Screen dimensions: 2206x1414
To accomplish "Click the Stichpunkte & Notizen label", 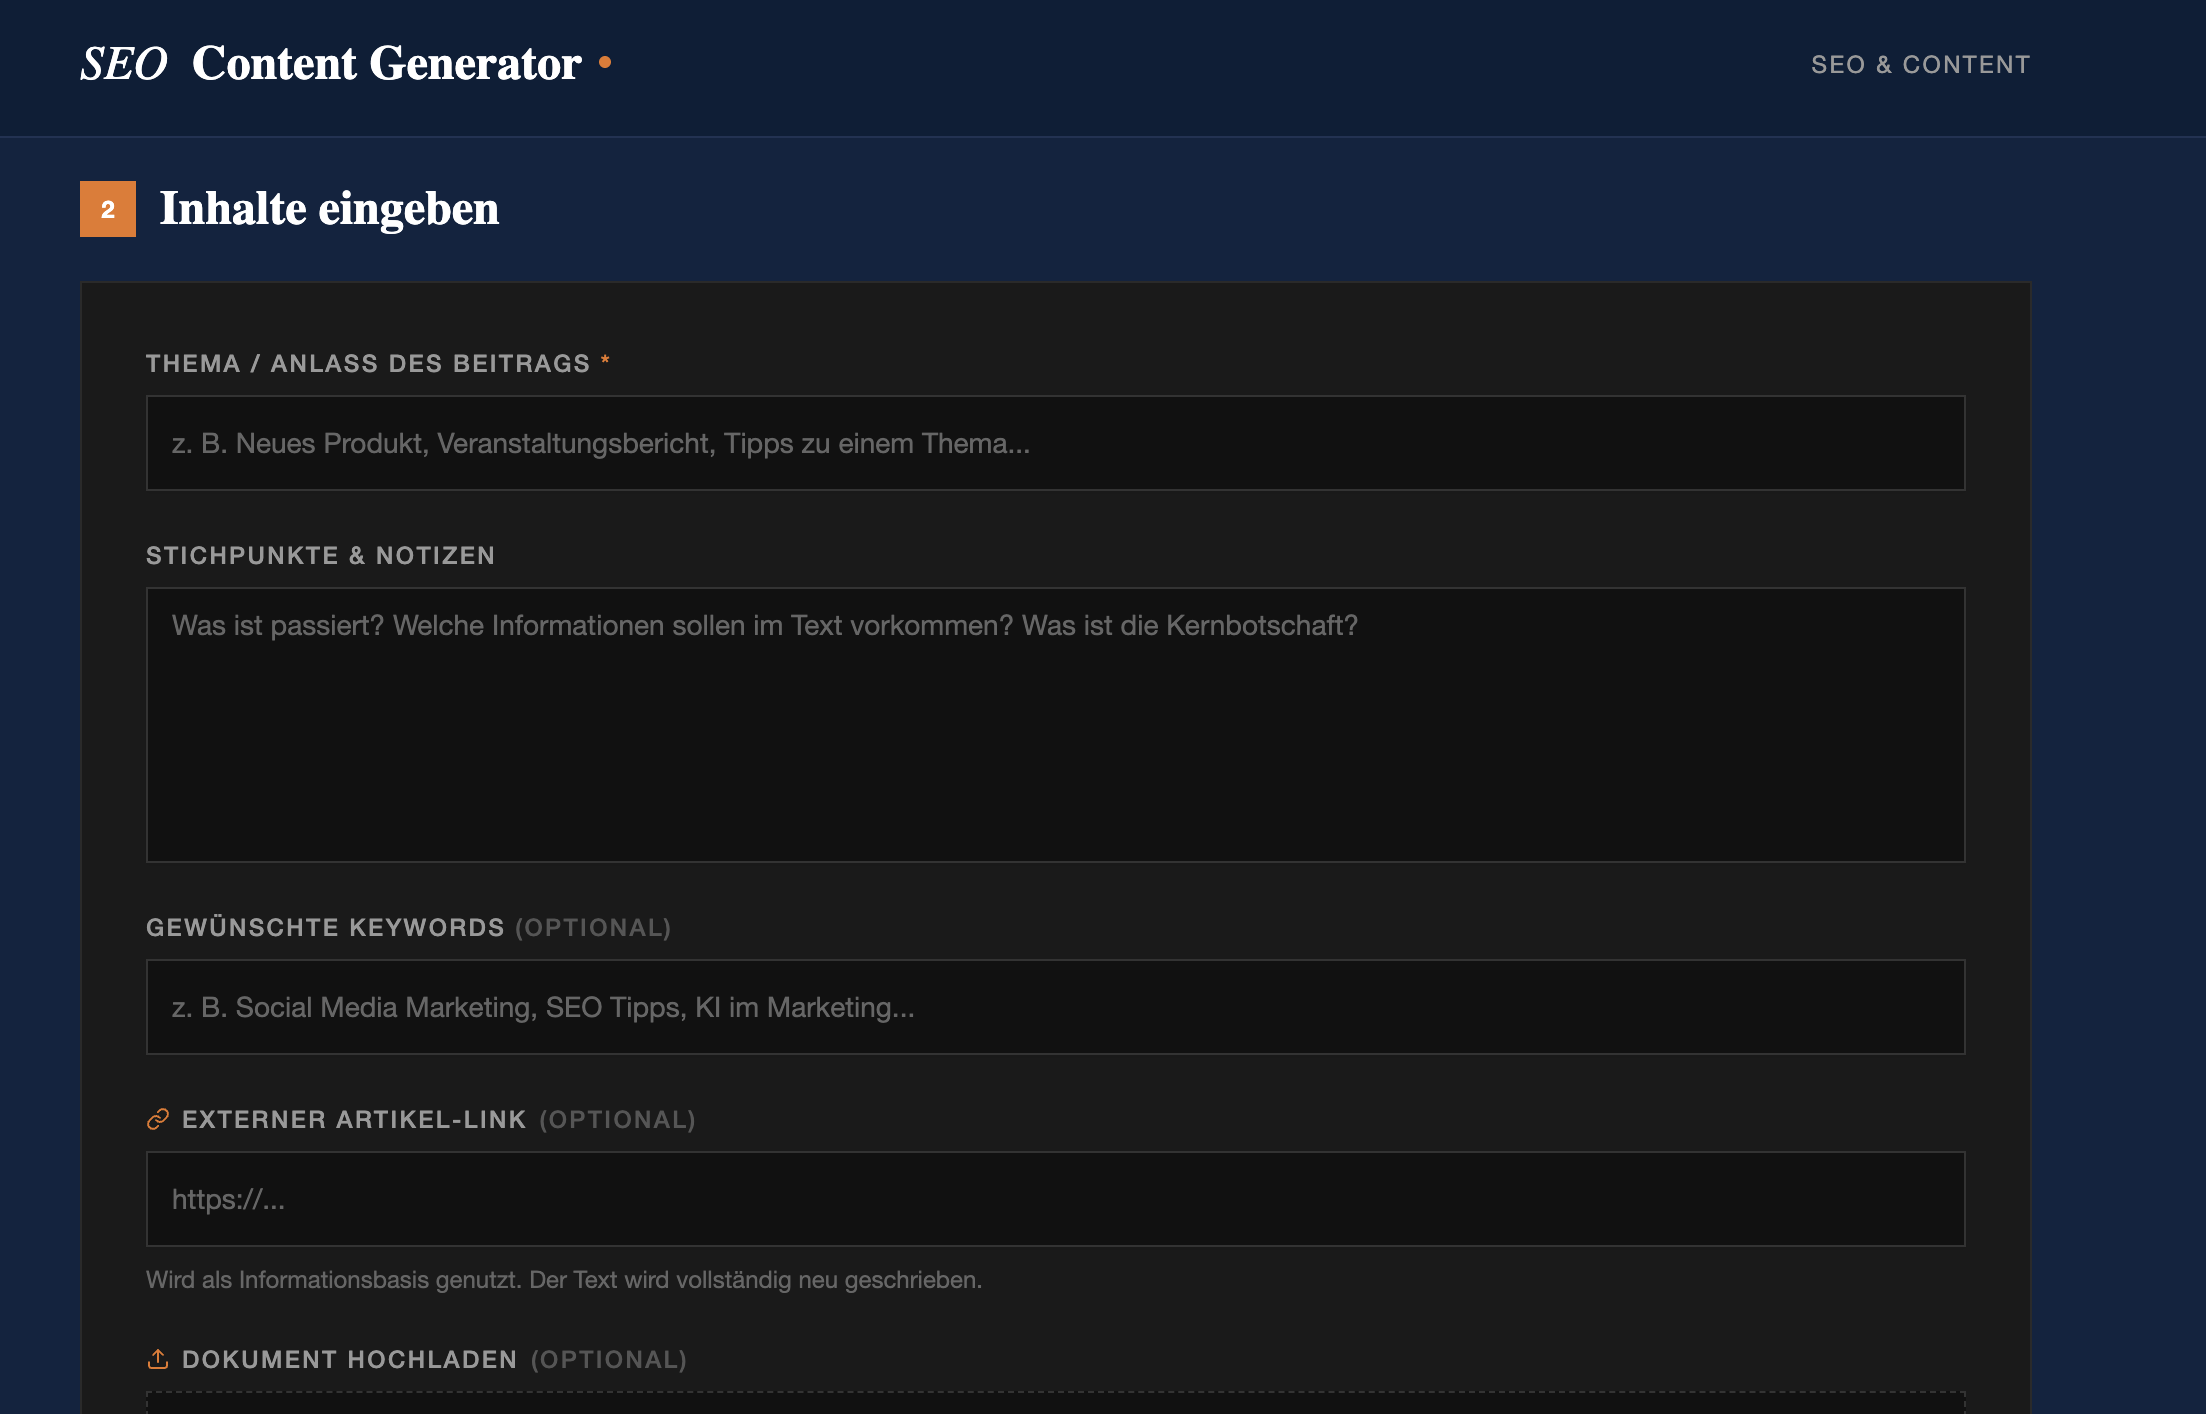I will click(x=320, y=555).
